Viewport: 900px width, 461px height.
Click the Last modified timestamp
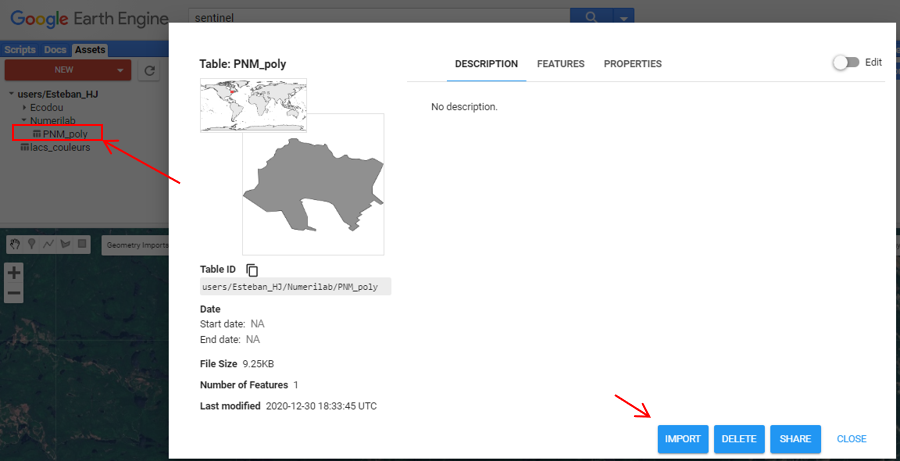pyautogui.click(x=321, y=406)
